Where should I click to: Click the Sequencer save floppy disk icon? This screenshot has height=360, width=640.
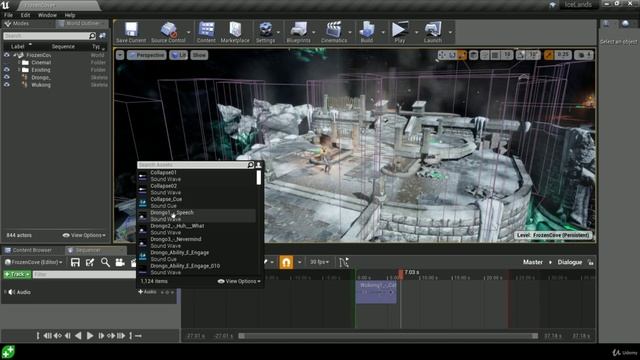[75, 262]
